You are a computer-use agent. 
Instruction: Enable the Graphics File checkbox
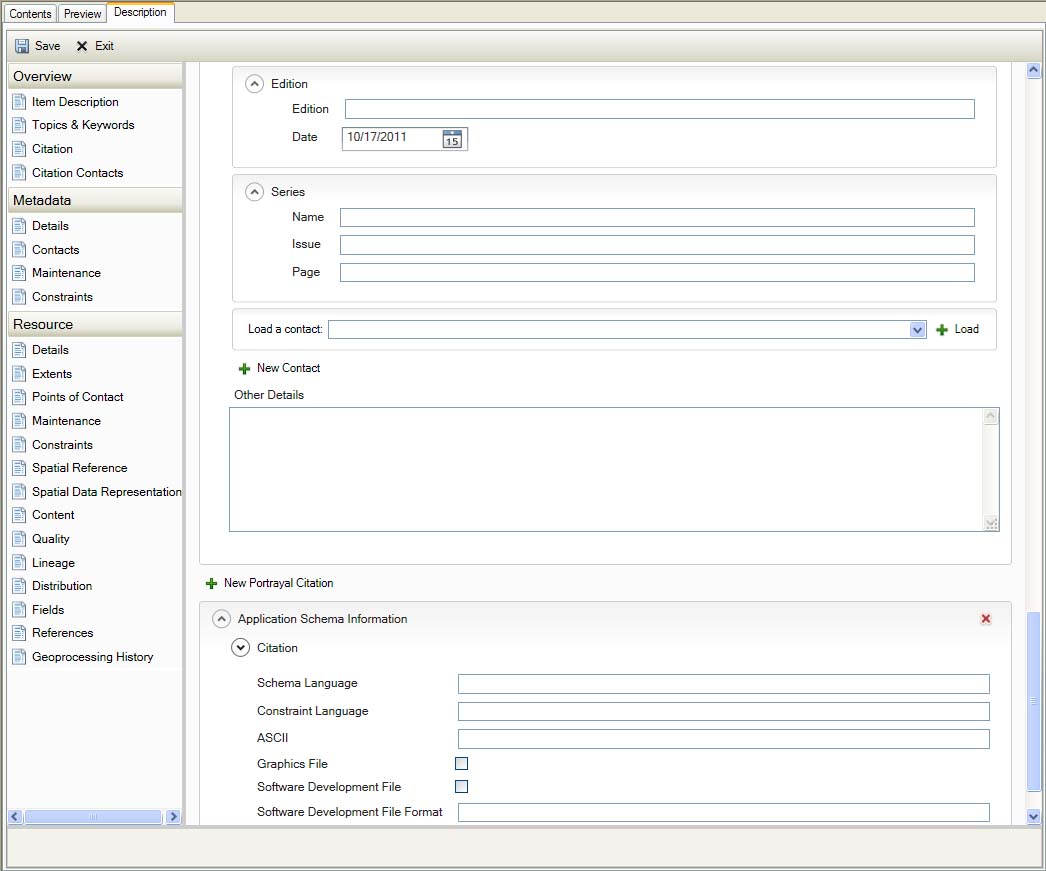pyautogui.click(x=462, y=764)
